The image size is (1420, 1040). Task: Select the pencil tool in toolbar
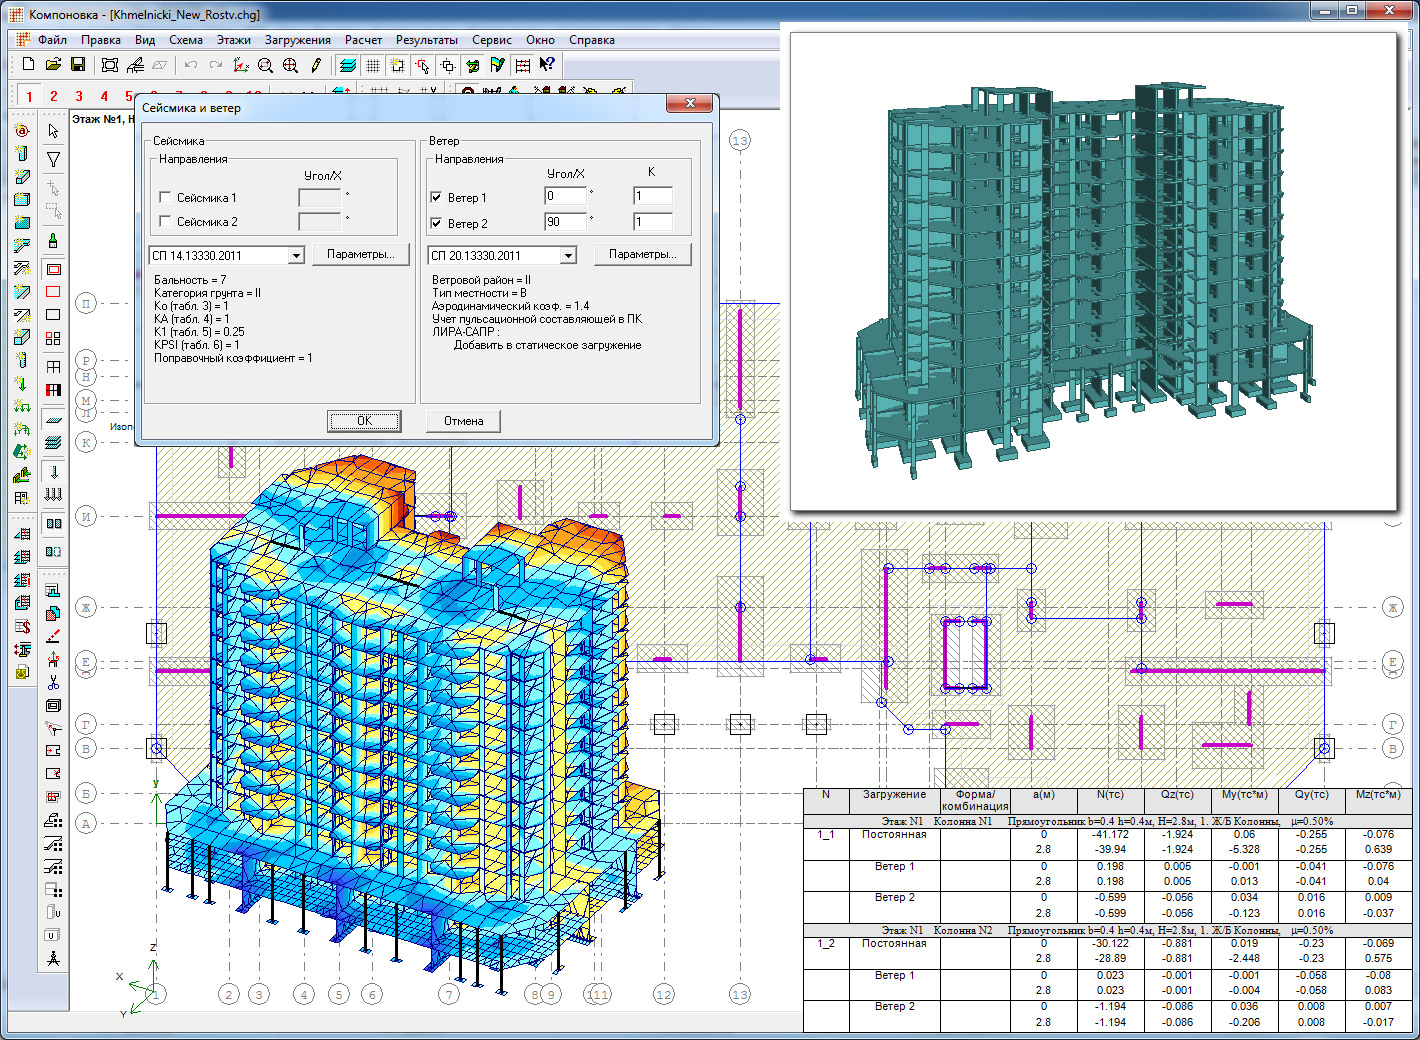click(316, 65)
